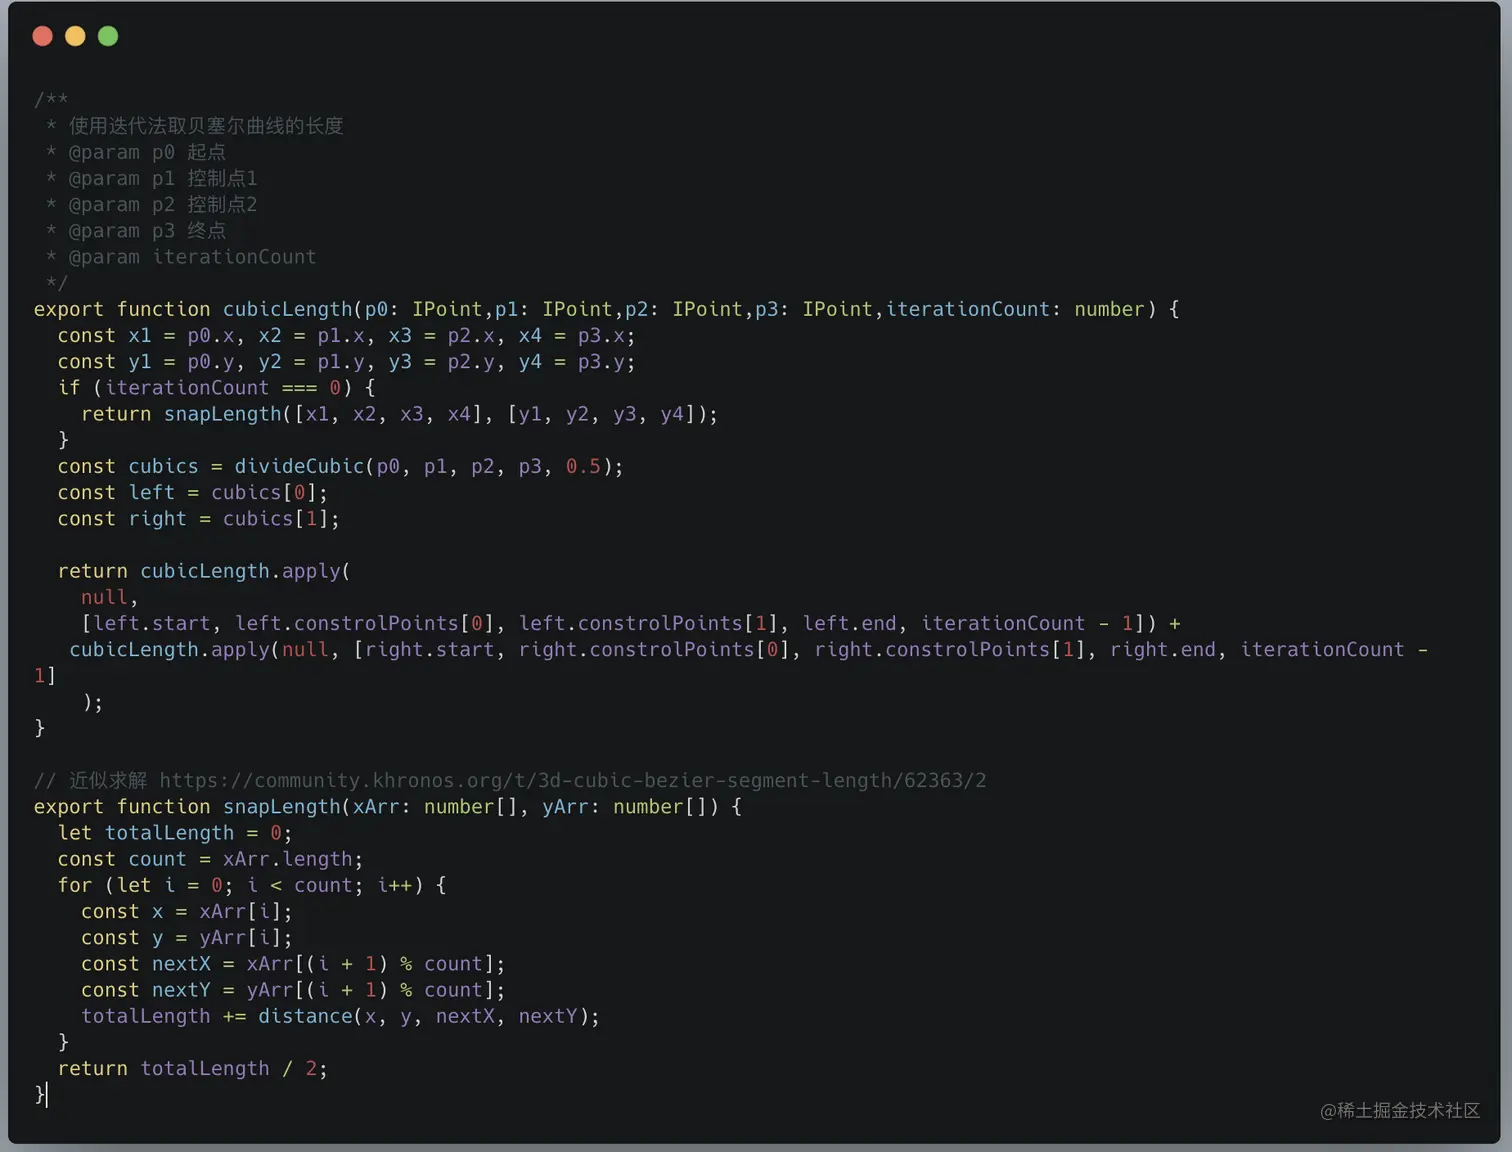Click 'const x = xArr[i];' line

(187, 911)
